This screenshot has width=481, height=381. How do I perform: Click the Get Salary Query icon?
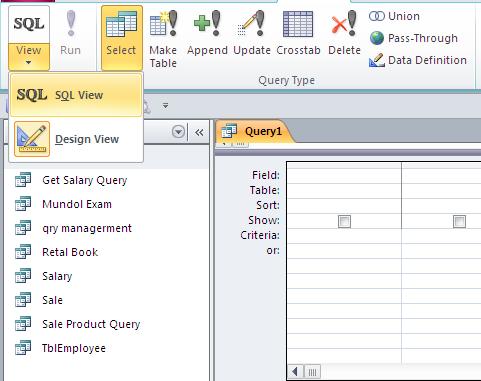point(23,180)
